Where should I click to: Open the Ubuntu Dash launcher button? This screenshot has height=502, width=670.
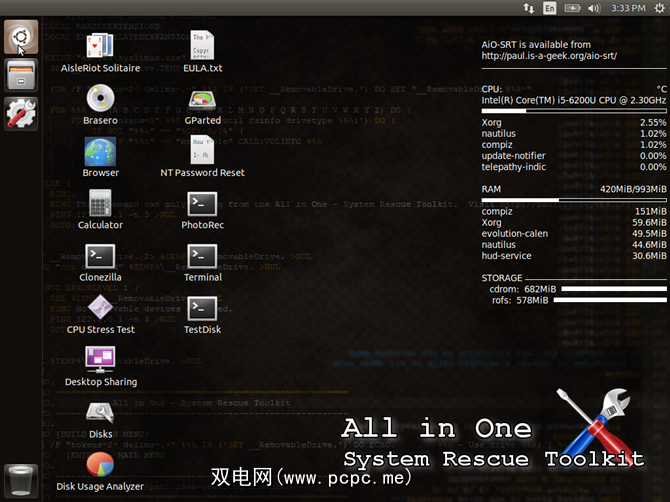(x=21, y=37)
